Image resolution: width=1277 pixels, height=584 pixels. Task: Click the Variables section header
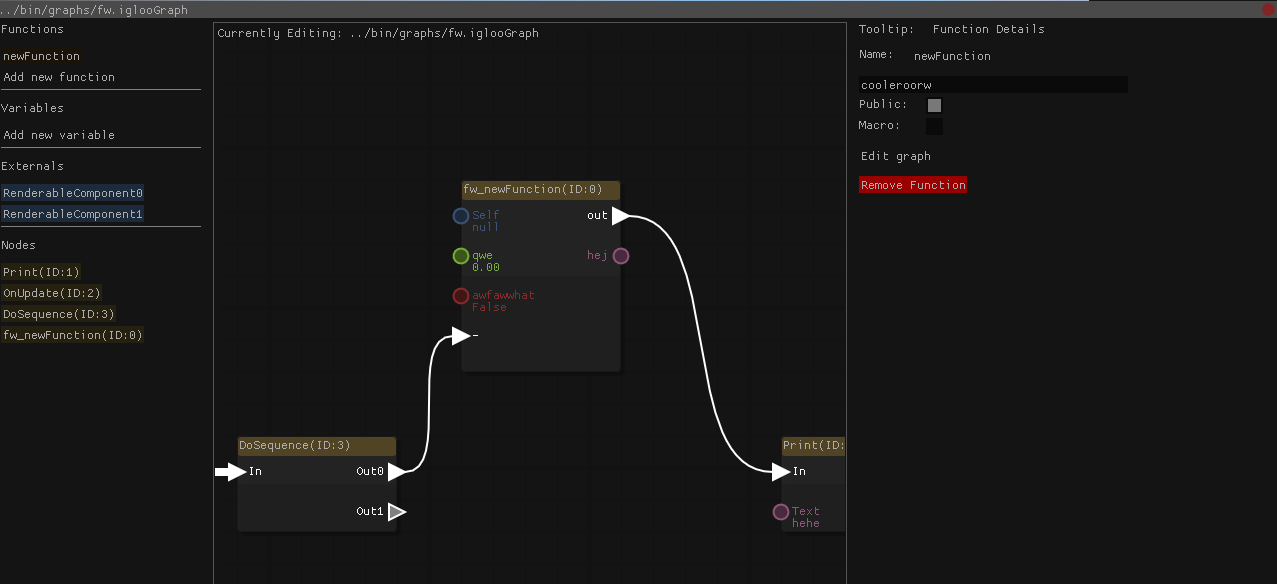point(32,108)
